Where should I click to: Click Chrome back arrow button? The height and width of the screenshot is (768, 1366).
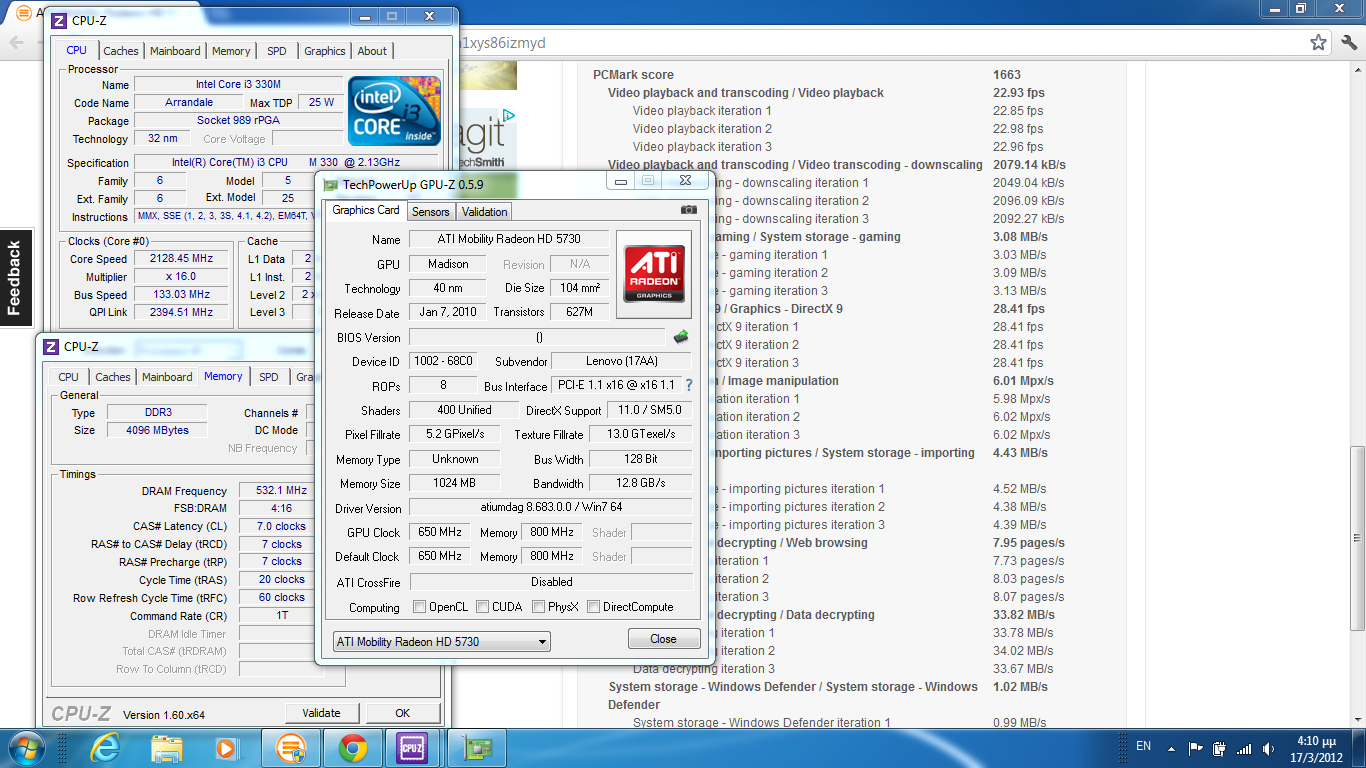coord(16,43)
